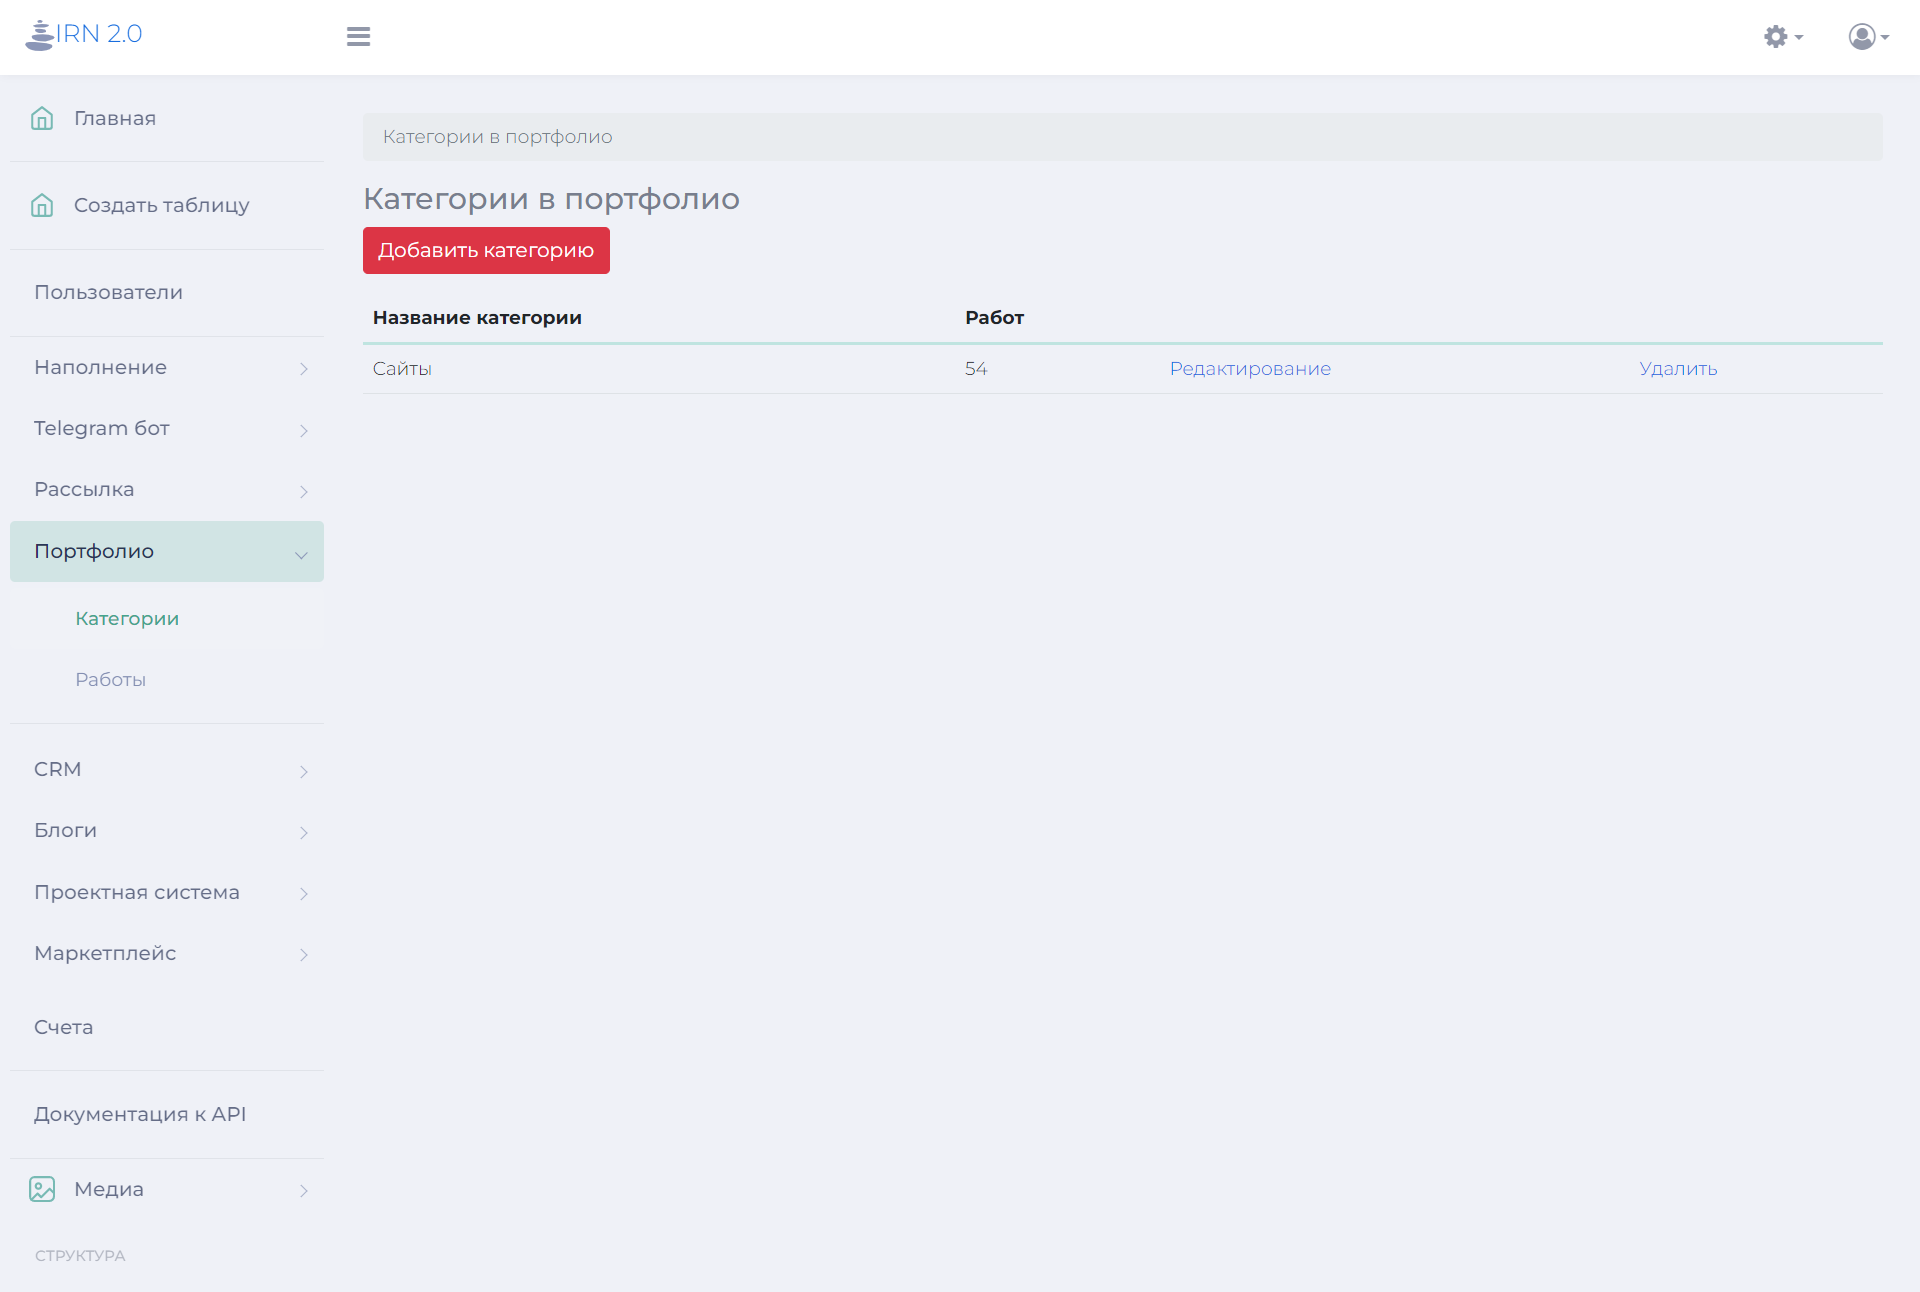Open the Счета section
The height and width of the screenshot is (1292, 1920).
coord(167,1027)
